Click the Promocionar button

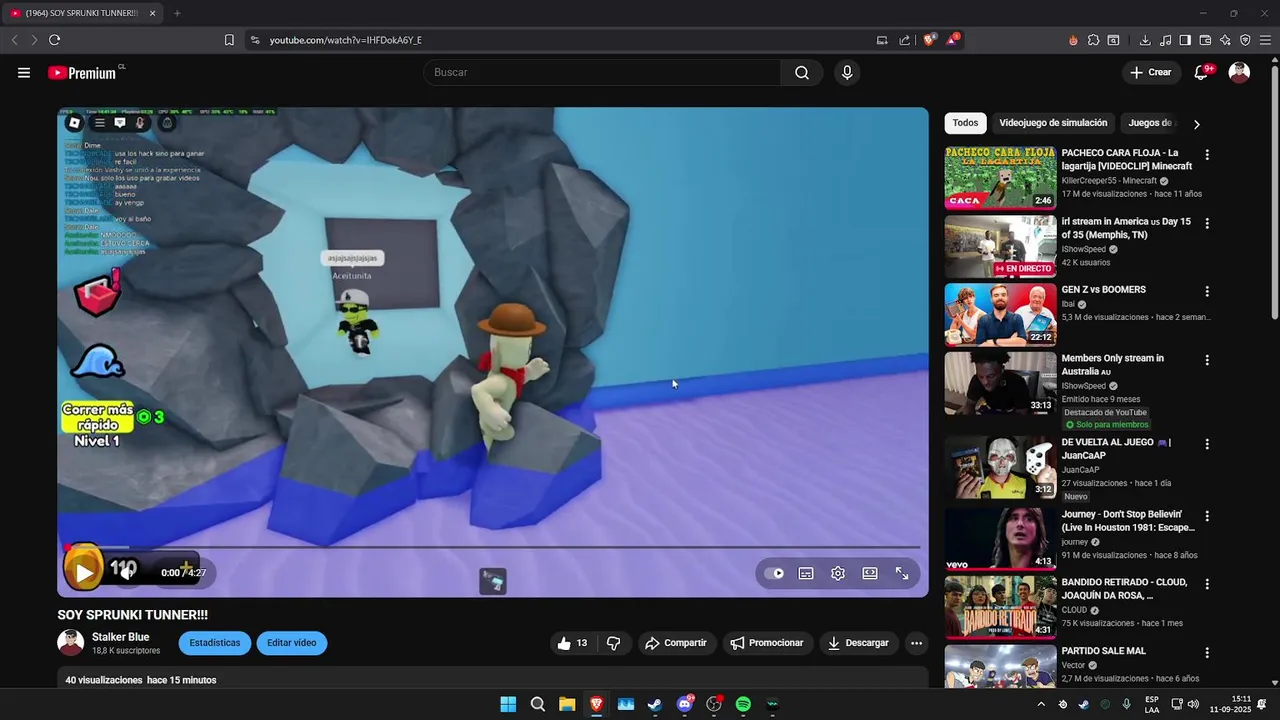click(x=767, y=643)
